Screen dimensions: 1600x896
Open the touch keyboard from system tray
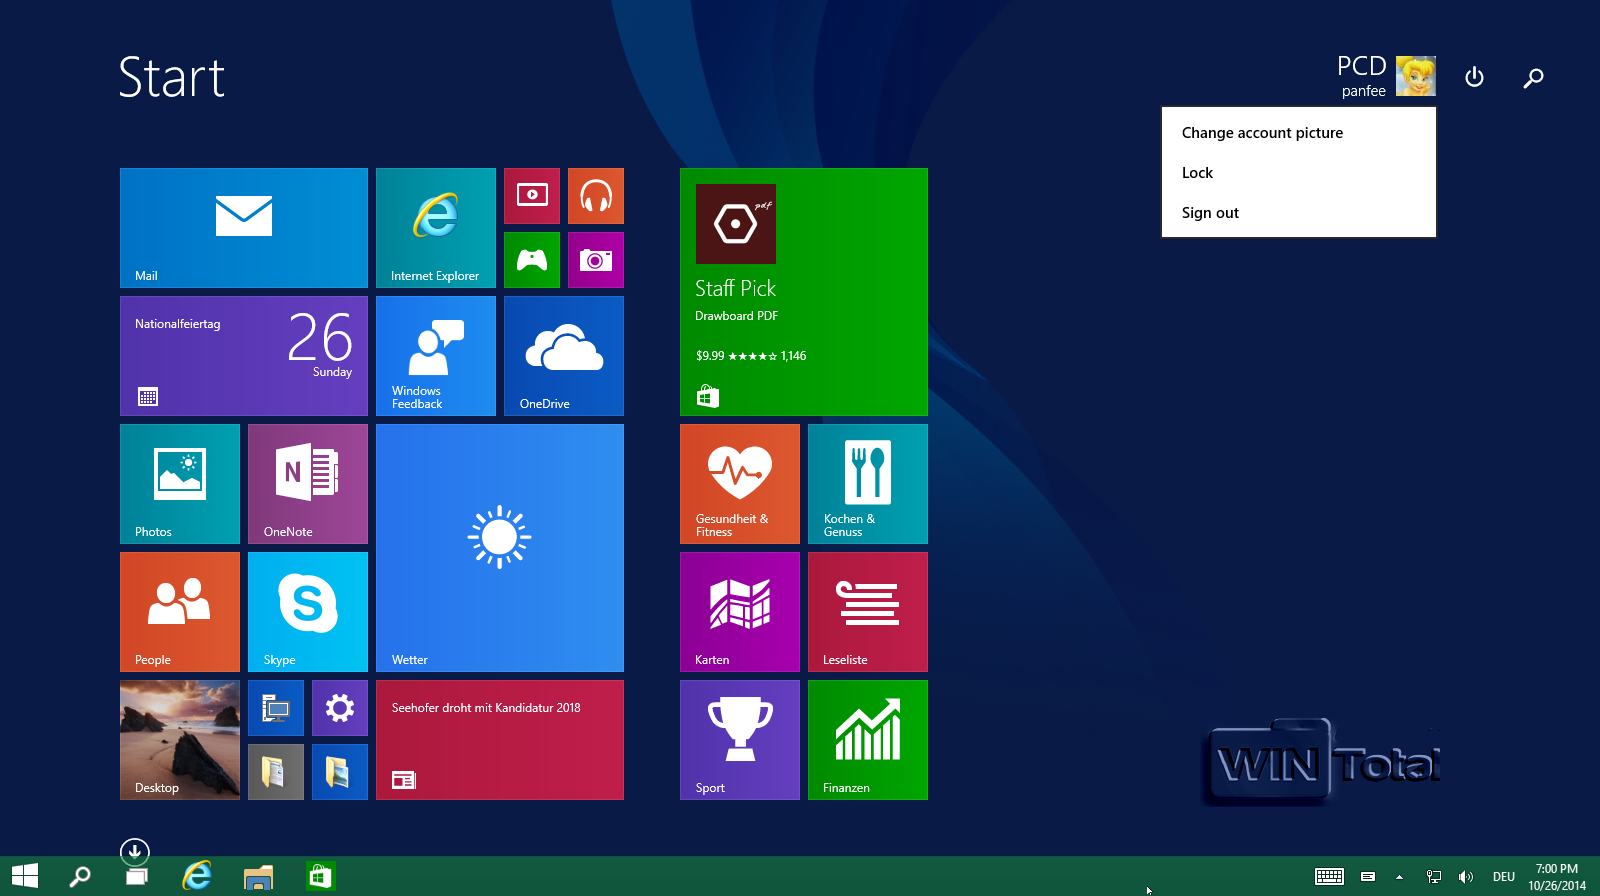[x=1330, y=877]
